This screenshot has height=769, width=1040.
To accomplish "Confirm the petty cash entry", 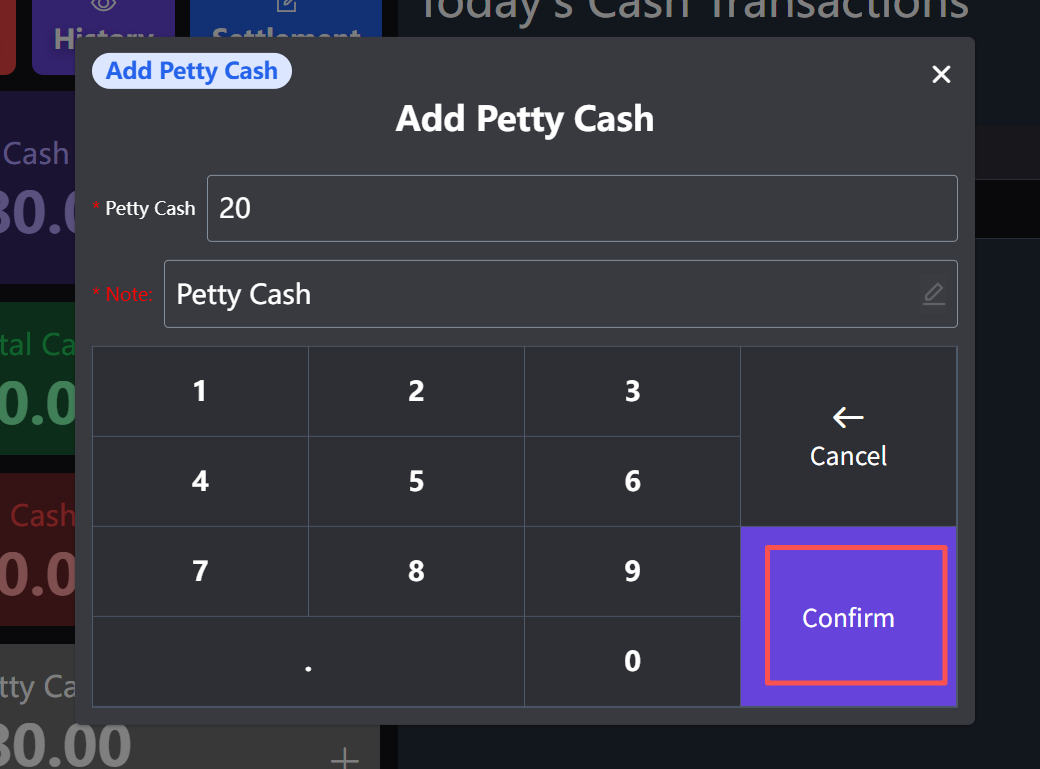I will pyautogui.click(x=848, y=617).
